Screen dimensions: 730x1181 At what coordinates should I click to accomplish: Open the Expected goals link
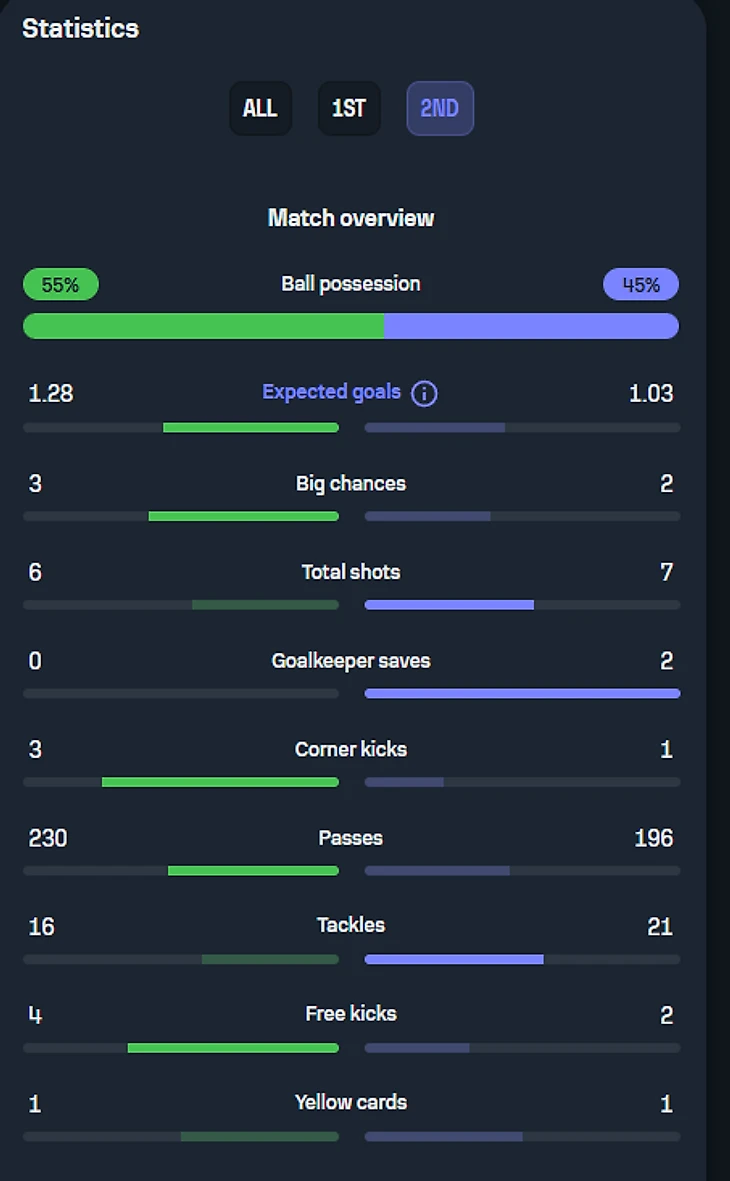[x=331, y=392]
